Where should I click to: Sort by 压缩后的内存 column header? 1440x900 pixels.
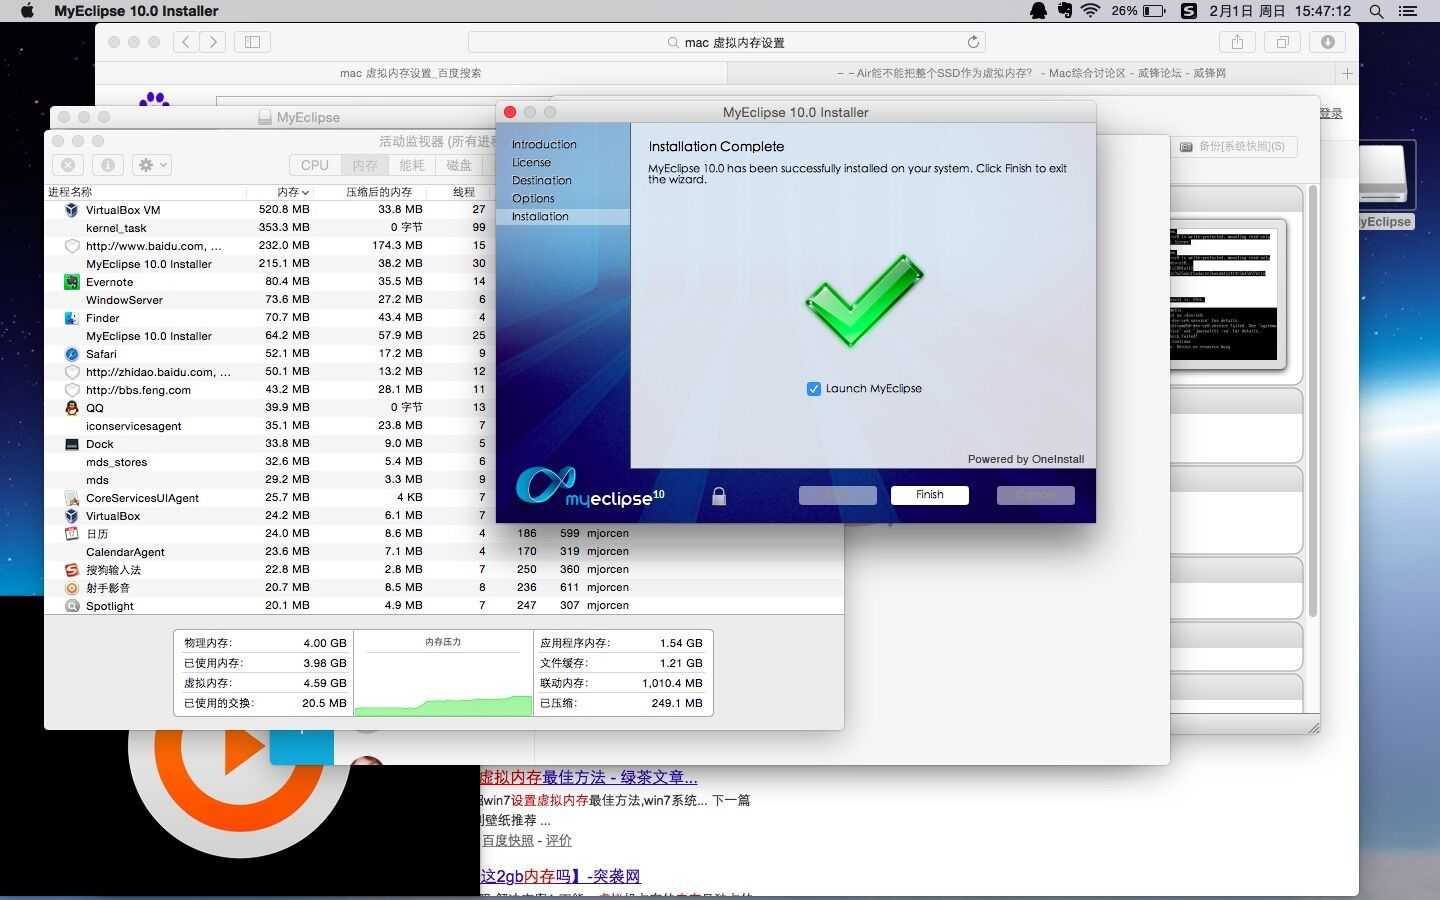coord(378,192)
